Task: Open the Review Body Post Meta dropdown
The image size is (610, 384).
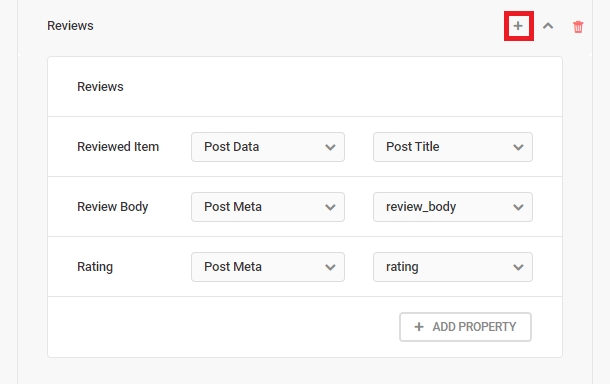Action: [268, 207]
